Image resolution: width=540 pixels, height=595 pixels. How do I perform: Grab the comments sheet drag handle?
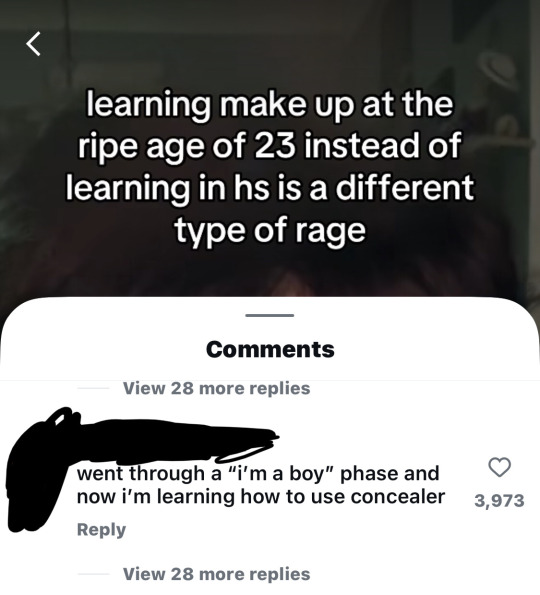[269, 315]
